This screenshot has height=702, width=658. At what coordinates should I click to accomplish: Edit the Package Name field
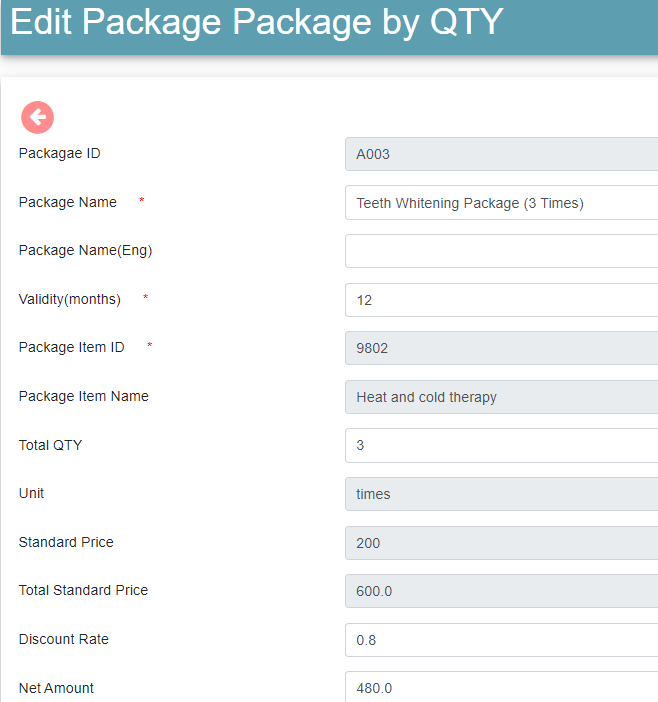tap(501, 203)
